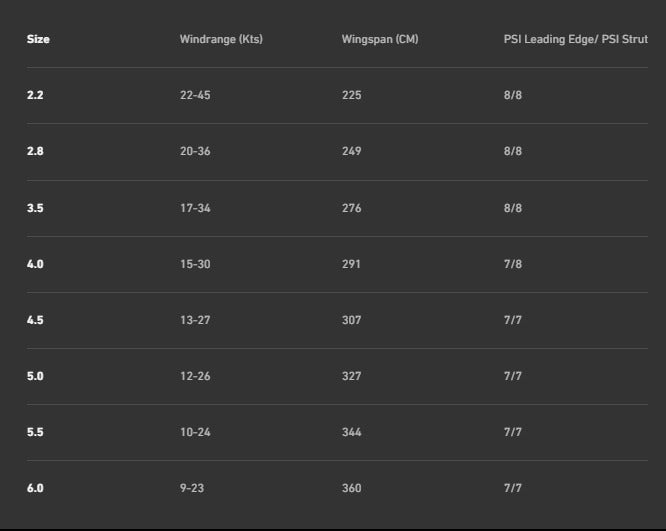Click the Size column header
This screenshot has width=666, height=531.
[38, 40]
